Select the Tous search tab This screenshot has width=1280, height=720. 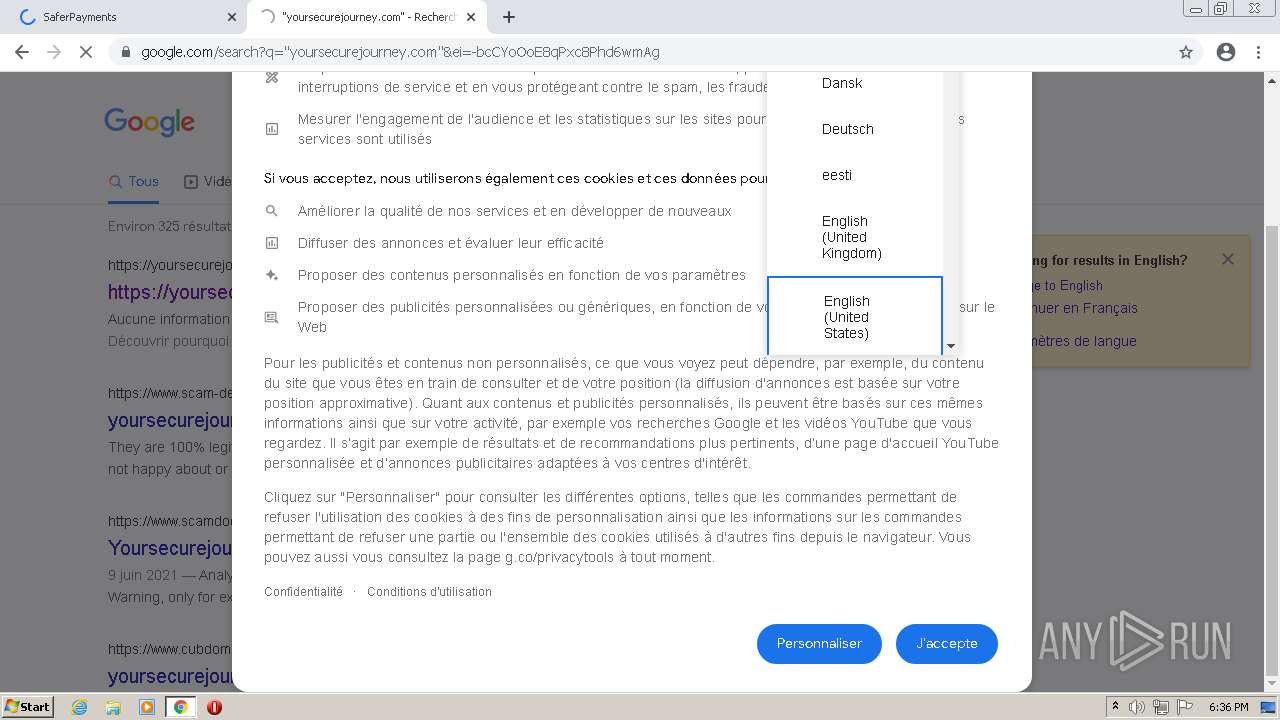[134, 181]
